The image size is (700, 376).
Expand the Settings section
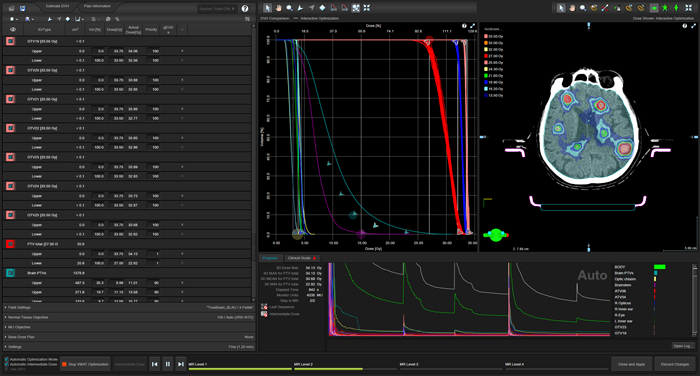click(x=129, y=347)
